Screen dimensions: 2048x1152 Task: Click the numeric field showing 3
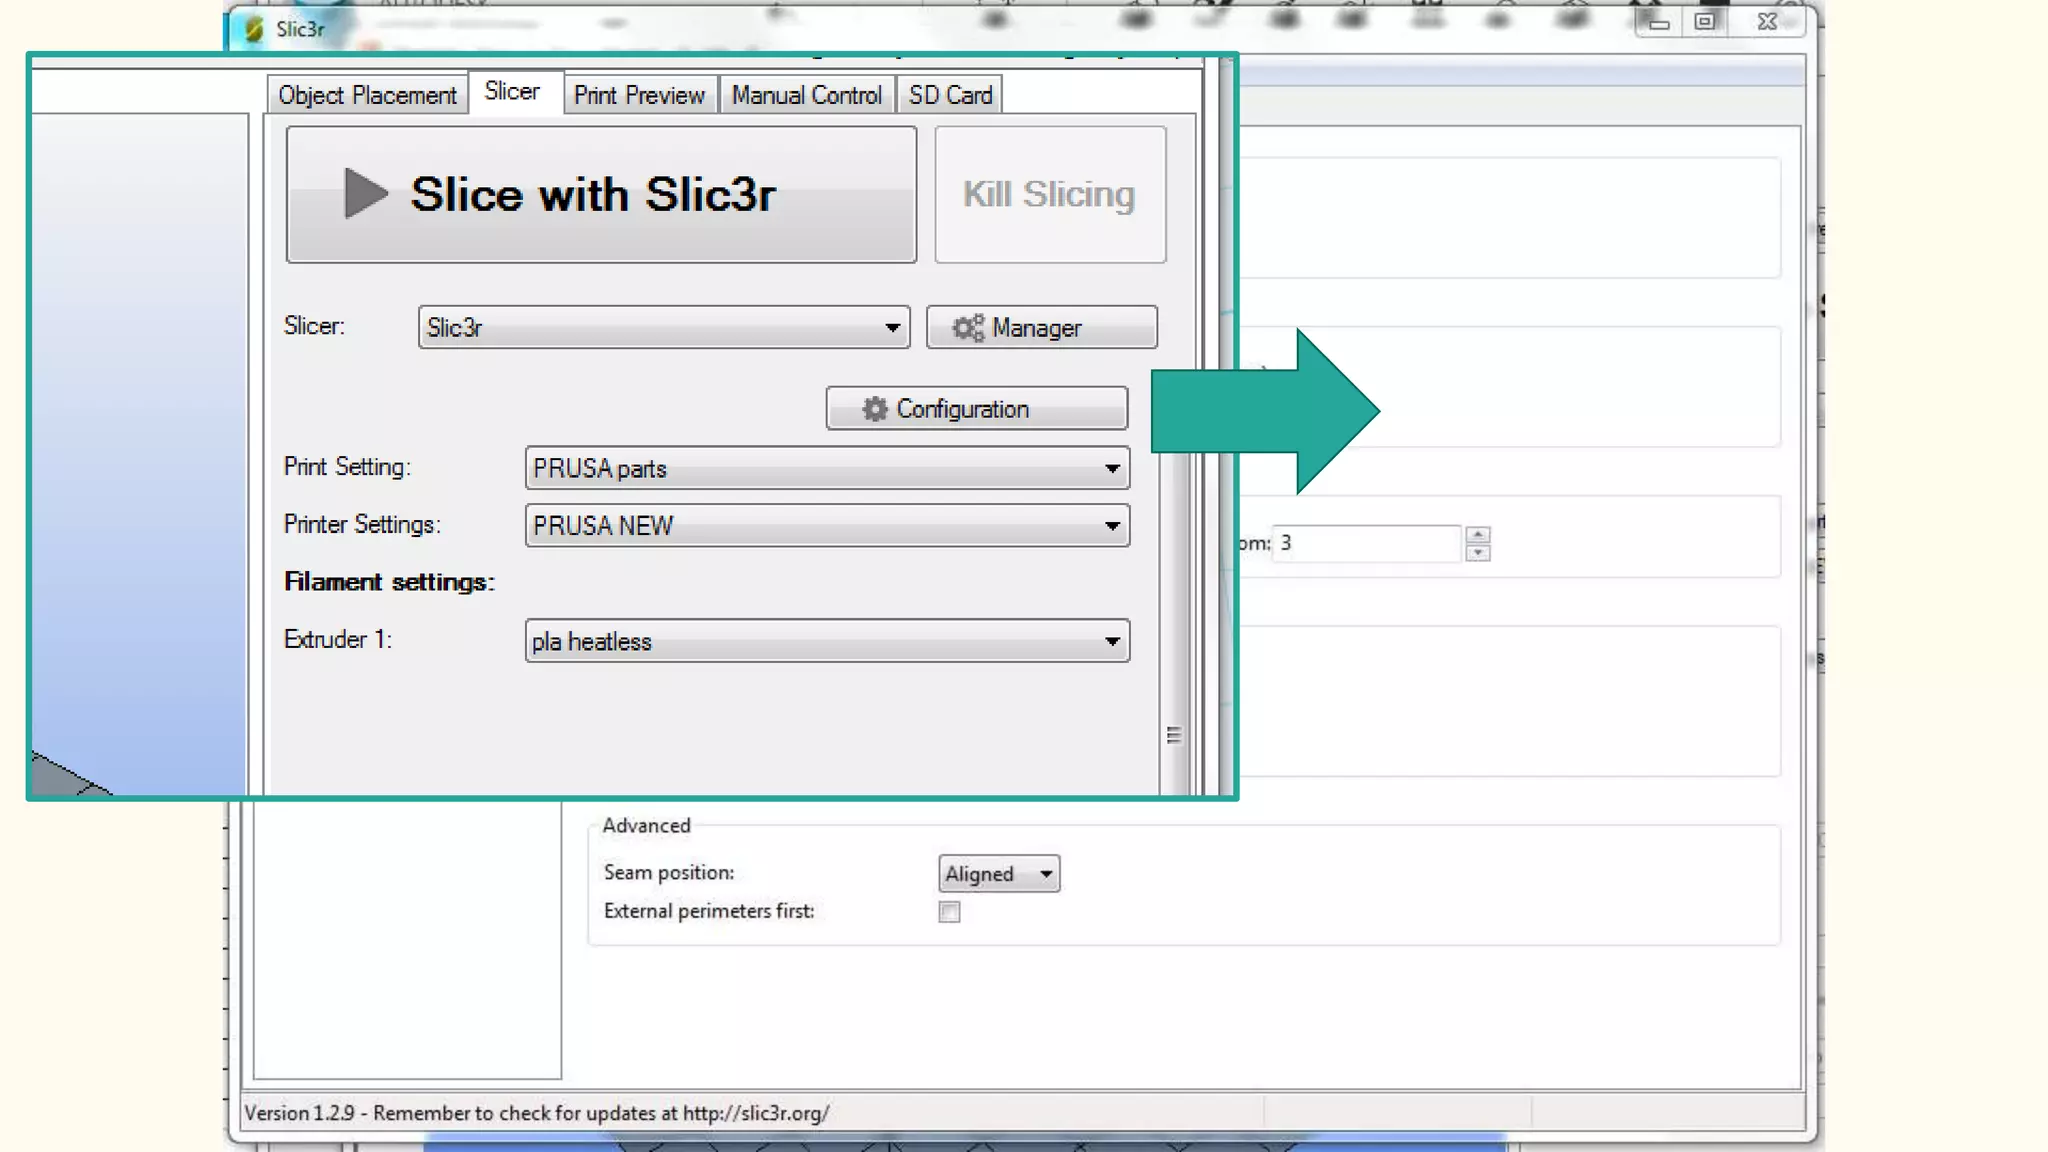[1365, 543]
